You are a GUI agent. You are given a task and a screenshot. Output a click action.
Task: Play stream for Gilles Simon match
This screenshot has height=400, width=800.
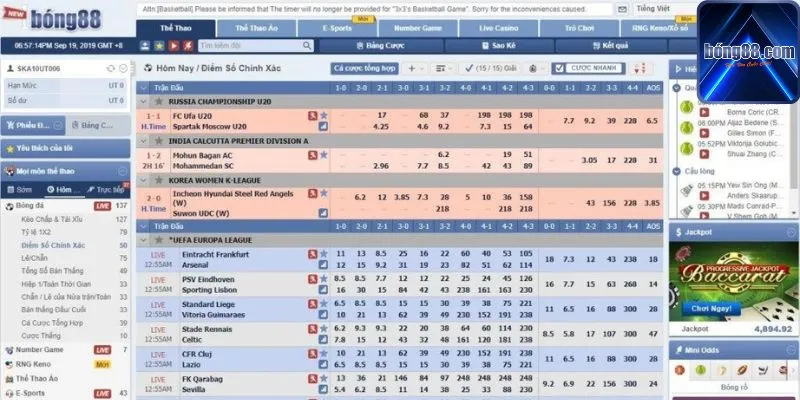[x=704, y=133]
